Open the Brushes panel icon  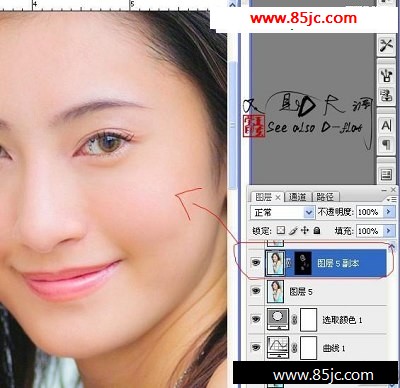pos(386,76)
